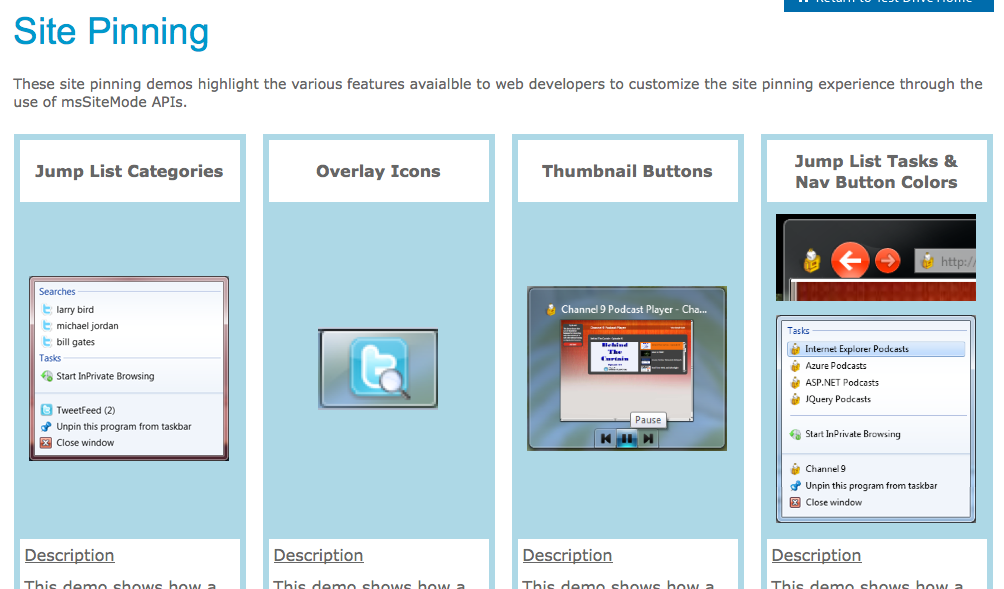Click the icon beside Internet Explorer Podcasts
This screenshot has height=589, width=1004.
click(795, 349)
